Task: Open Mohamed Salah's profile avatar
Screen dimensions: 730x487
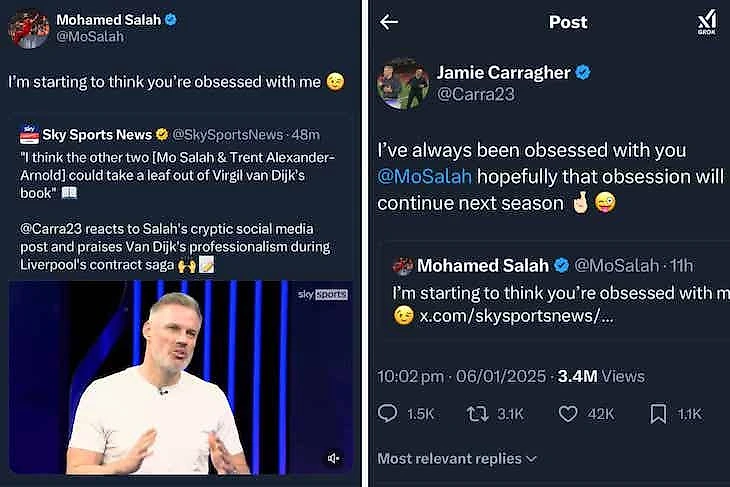Action: [x=28, y=29]
